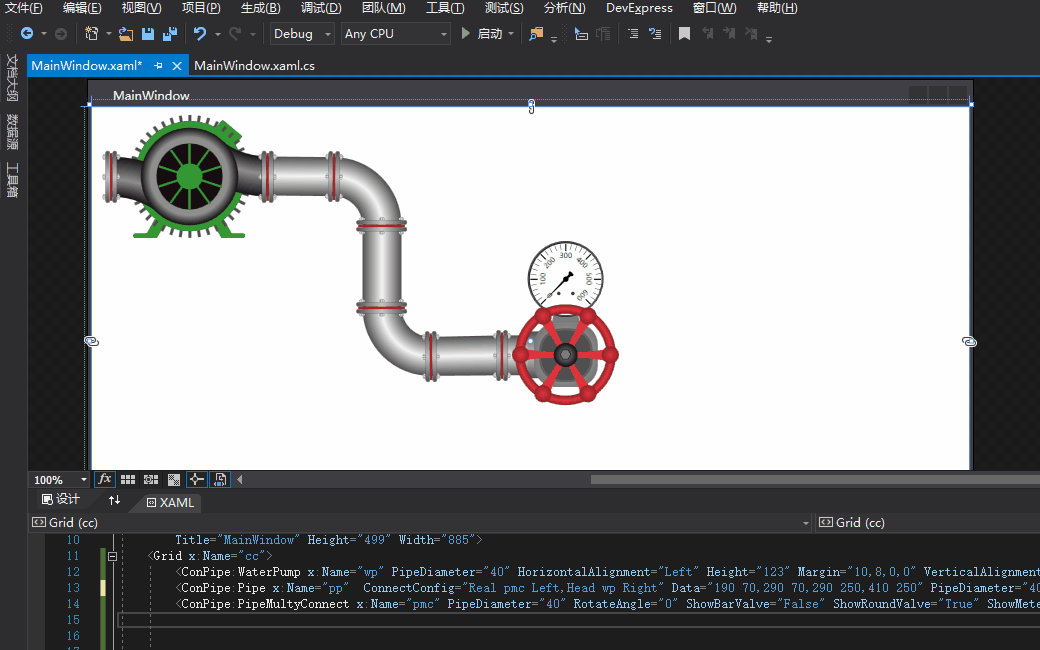Toggle the snap grid display button
The width and height of the screenshot is (1040, 650).
[128, 480]
